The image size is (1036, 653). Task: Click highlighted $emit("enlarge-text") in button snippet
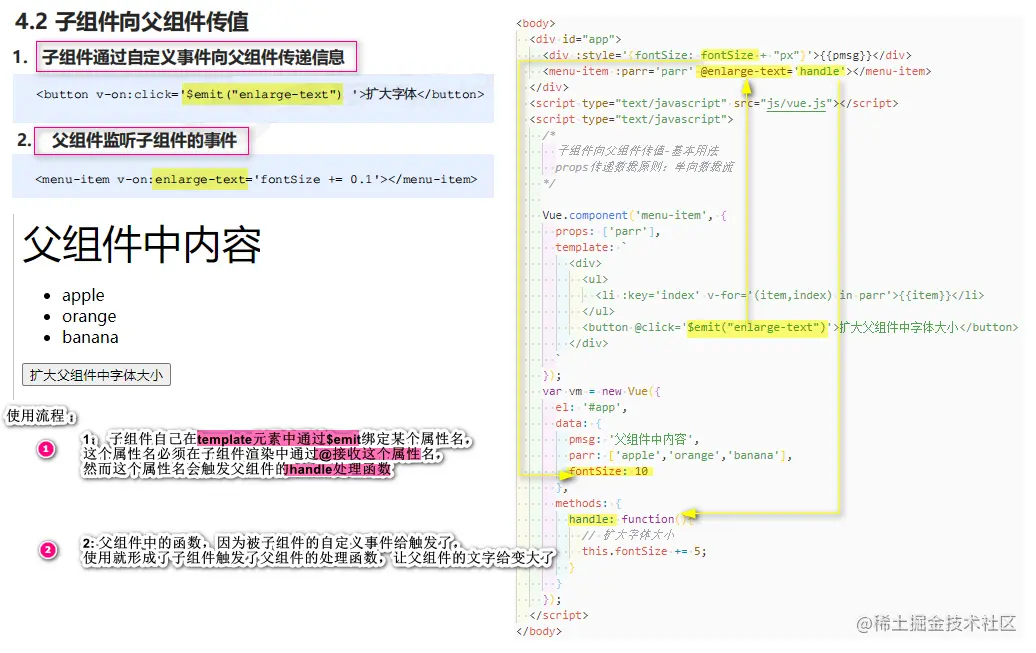(262, 95)
